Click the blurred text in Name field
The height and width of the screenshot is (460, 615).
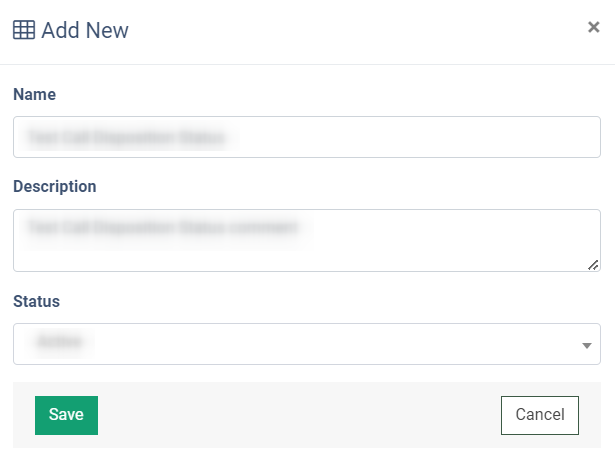coord(127,137)
